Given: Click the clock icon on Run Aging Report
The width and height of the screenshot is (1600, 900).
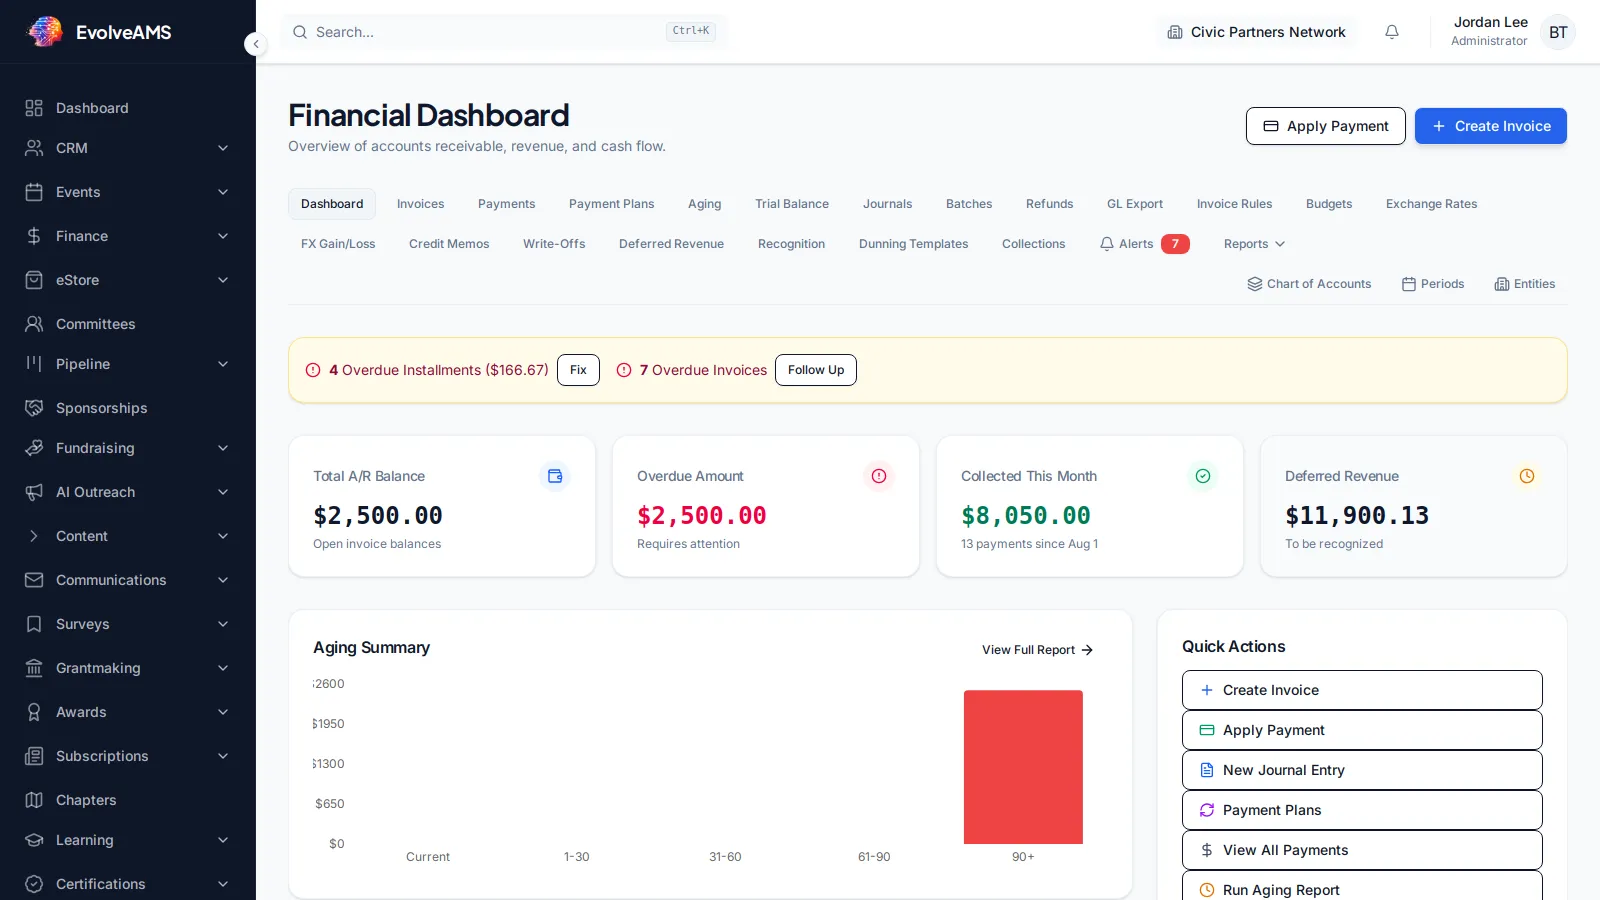Looking at the screenshot, I should (x=1207, y=890).
